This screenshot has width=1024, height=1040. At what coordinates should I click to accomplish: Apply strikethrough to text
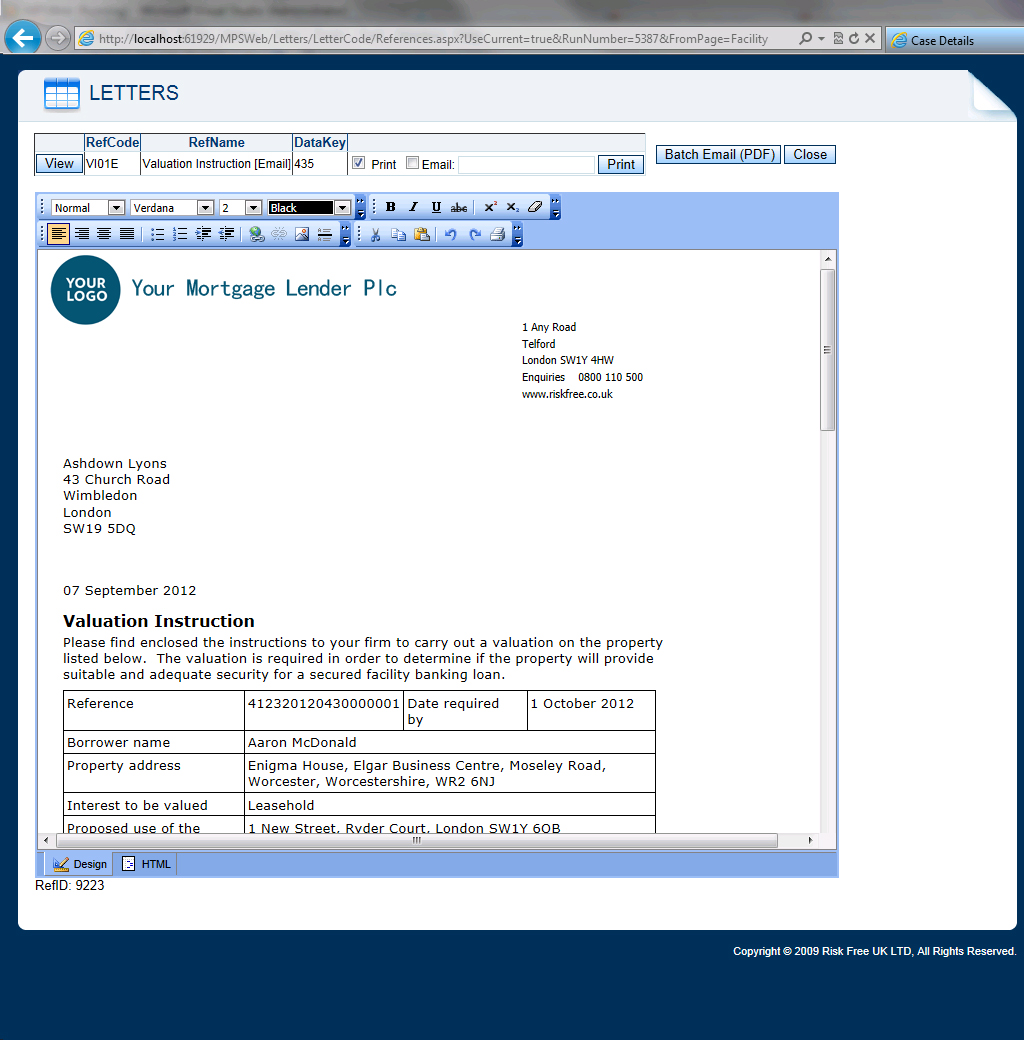[459, 207]
